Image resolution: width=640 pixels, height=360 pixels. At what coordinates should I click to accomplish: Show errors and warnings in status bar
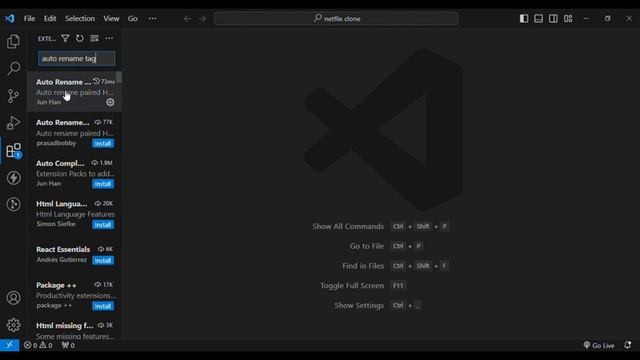click(x=38, y=345)
